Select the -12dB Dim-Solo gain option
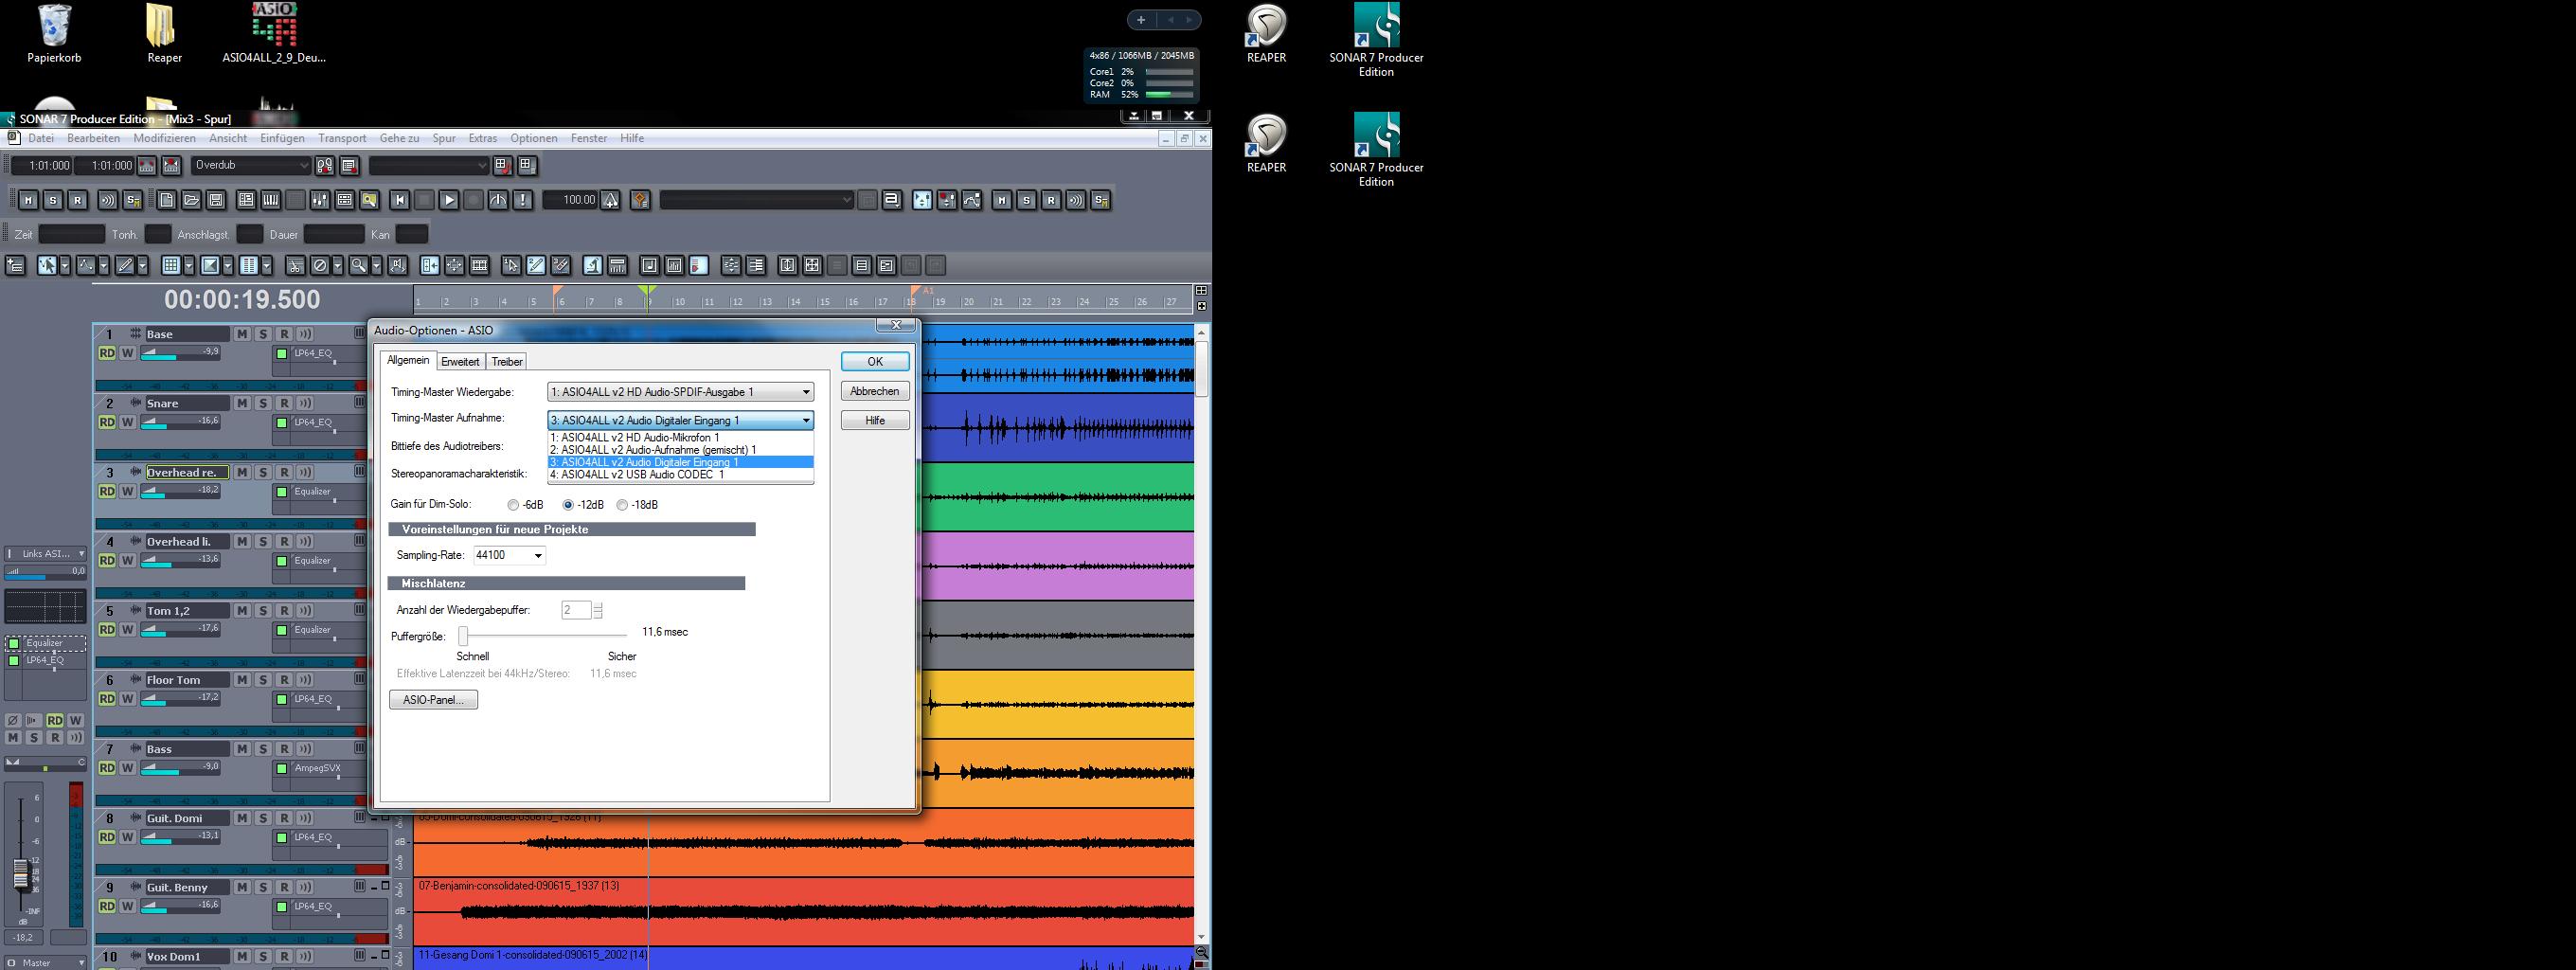Screen dimensions: 2576x970 click(x=583, y=505)
